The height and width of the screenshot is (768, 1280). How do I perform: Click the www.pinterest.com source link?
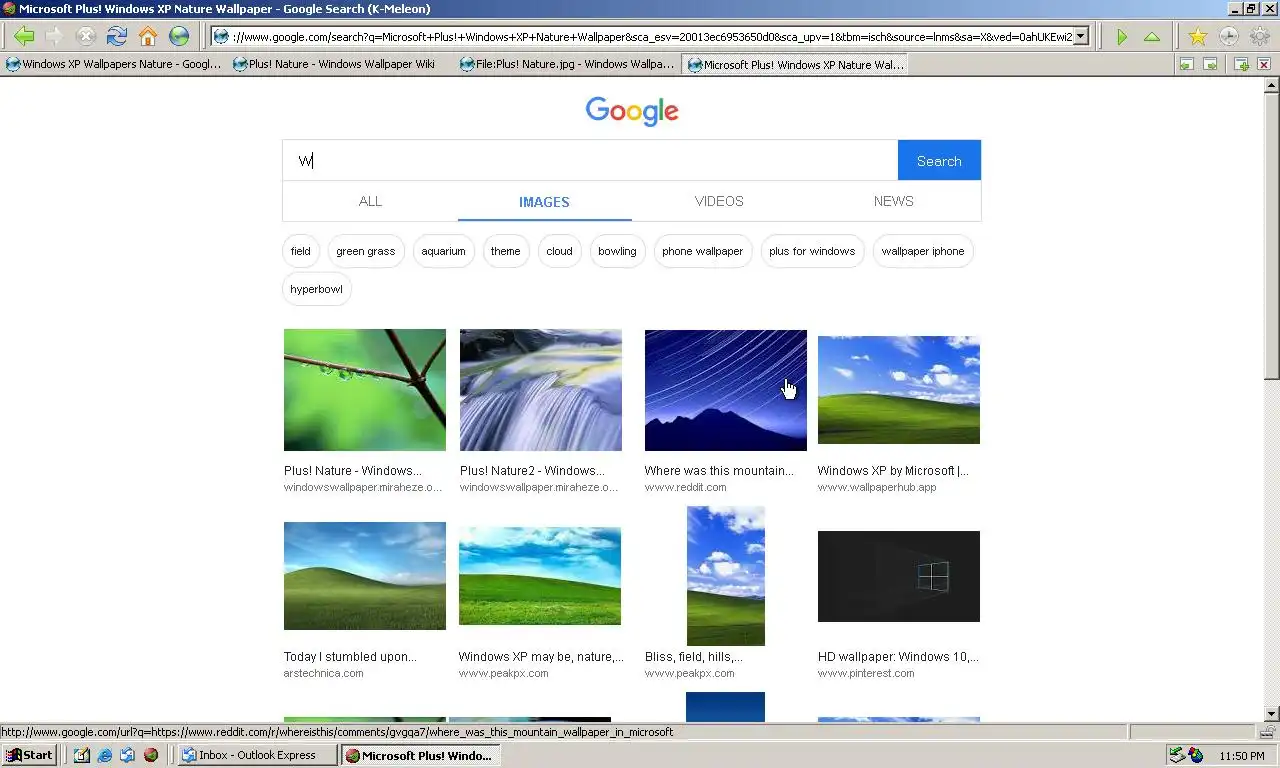(x=866, y=673)
